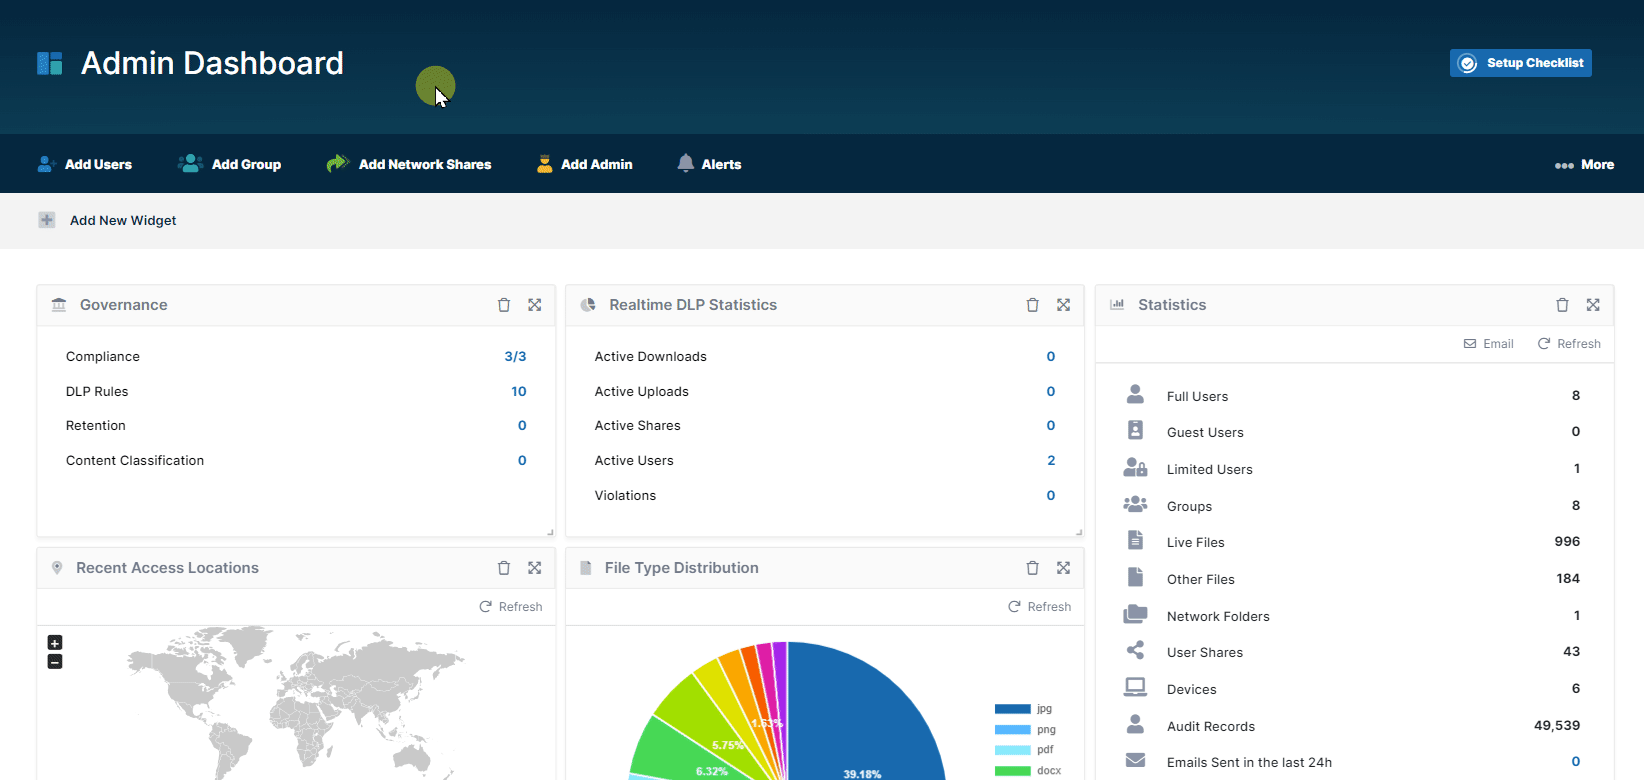Refresh the Statistics widget
Screen dimensions: 1644x780
[1569, 344]
